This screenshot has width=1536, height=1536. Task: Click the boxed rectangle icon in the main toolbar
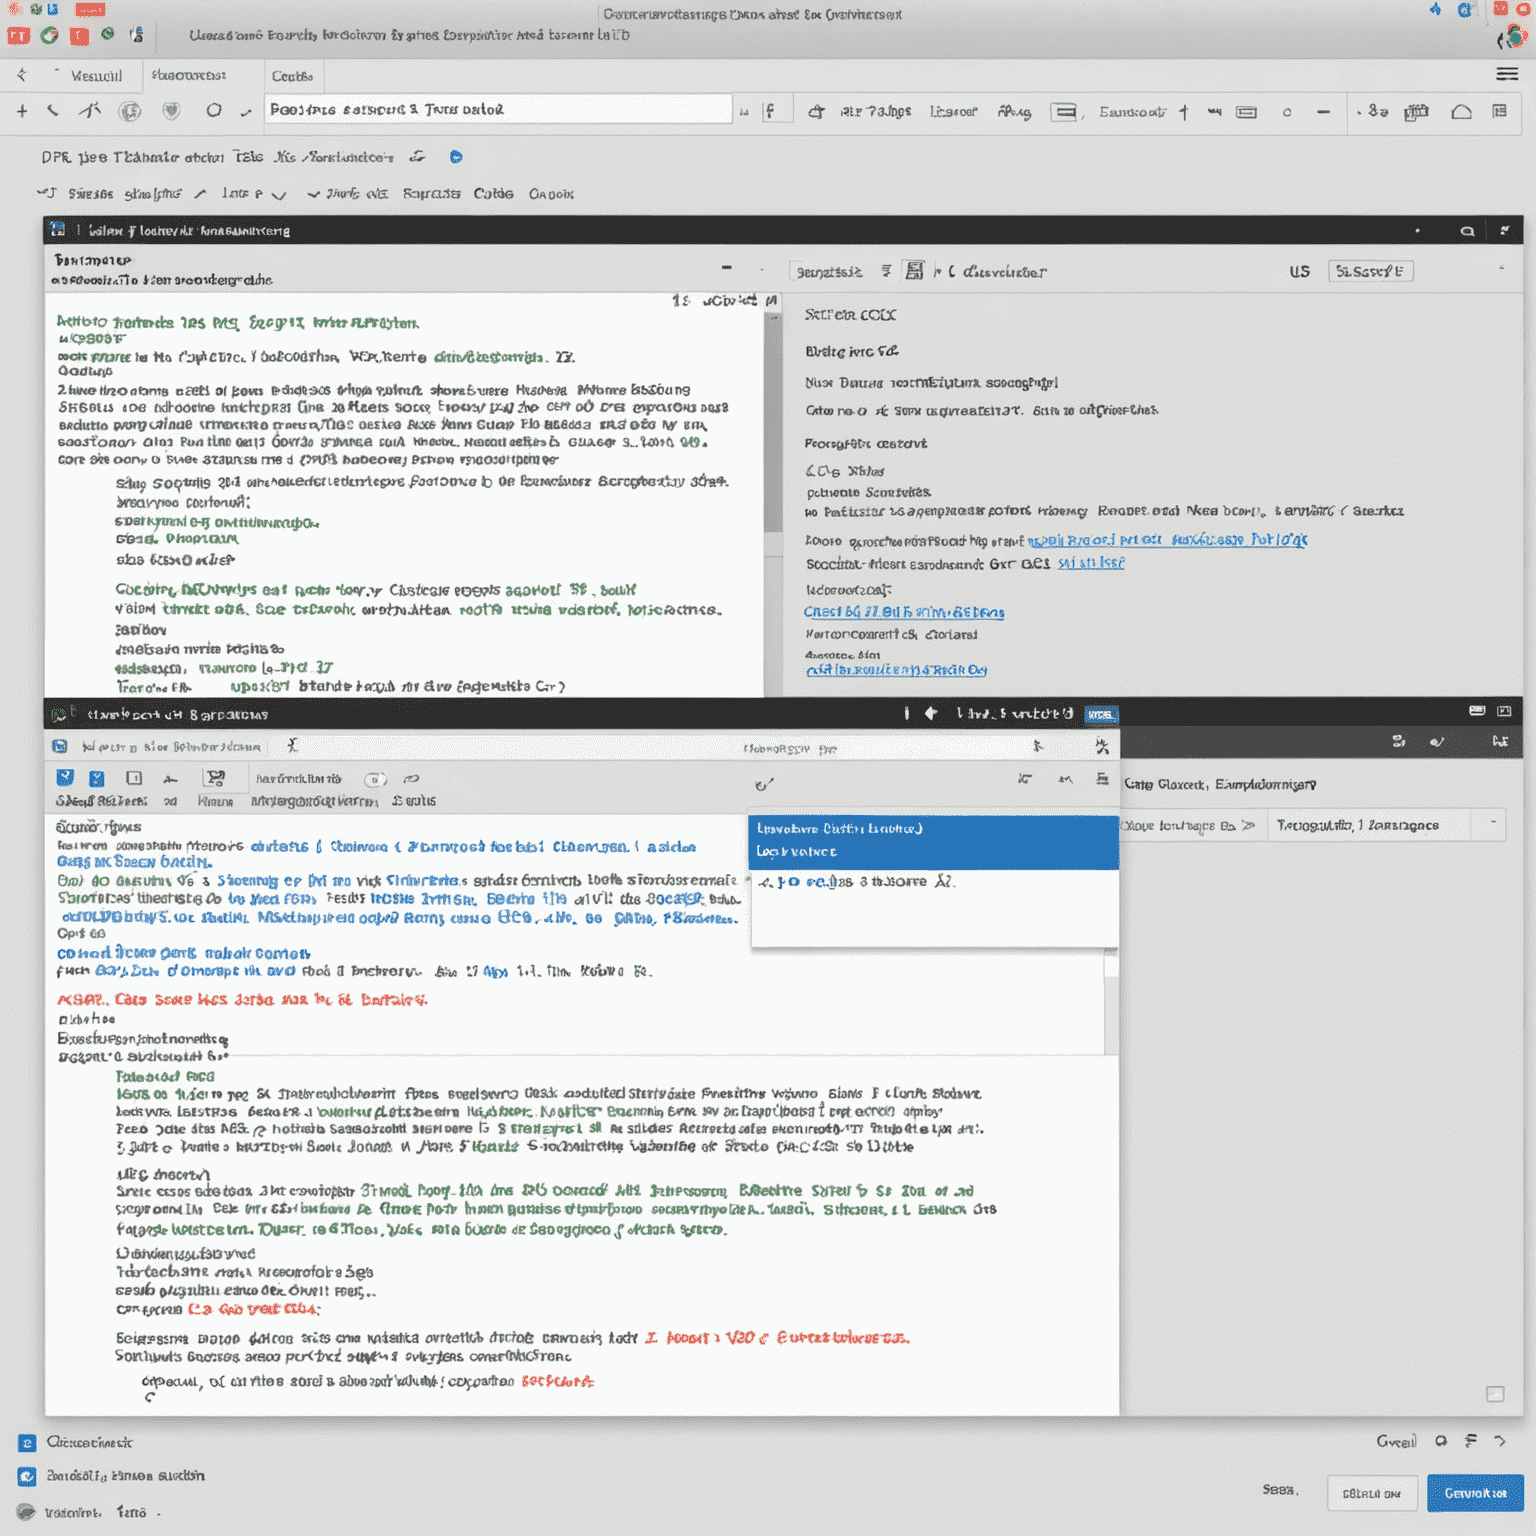[x=1065, y=112]
